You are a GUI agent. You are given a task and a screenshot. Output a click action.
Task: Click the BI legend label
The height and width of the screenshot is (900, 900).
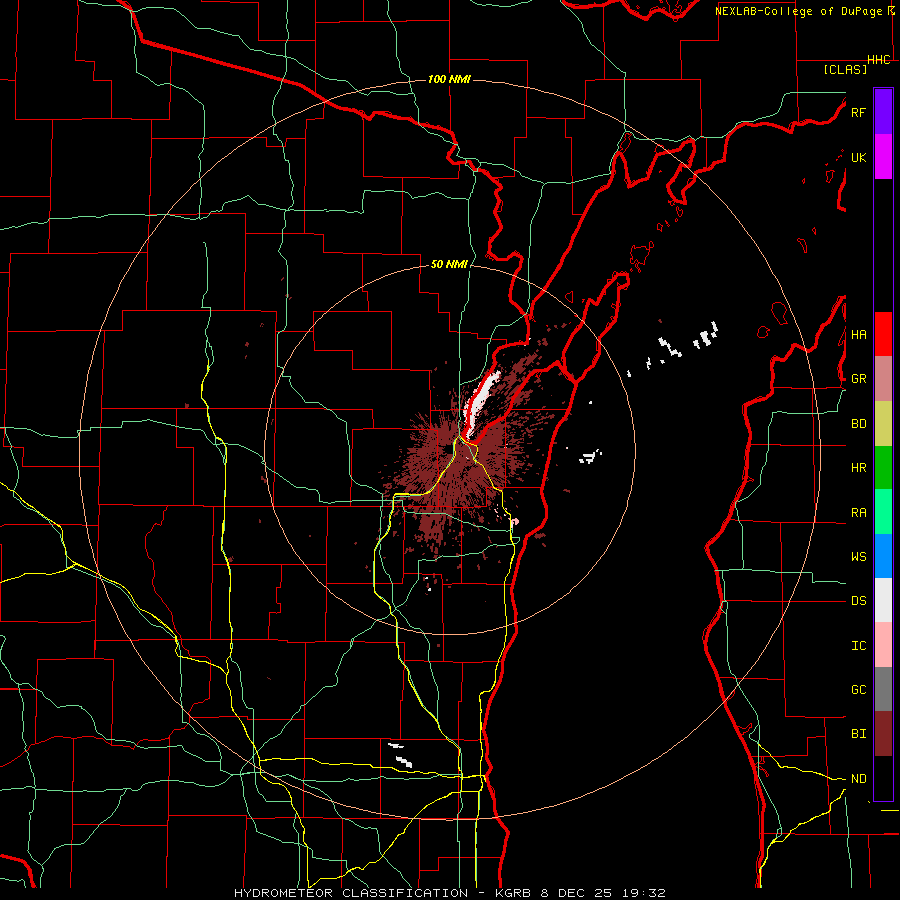click(x=858, y=734)
